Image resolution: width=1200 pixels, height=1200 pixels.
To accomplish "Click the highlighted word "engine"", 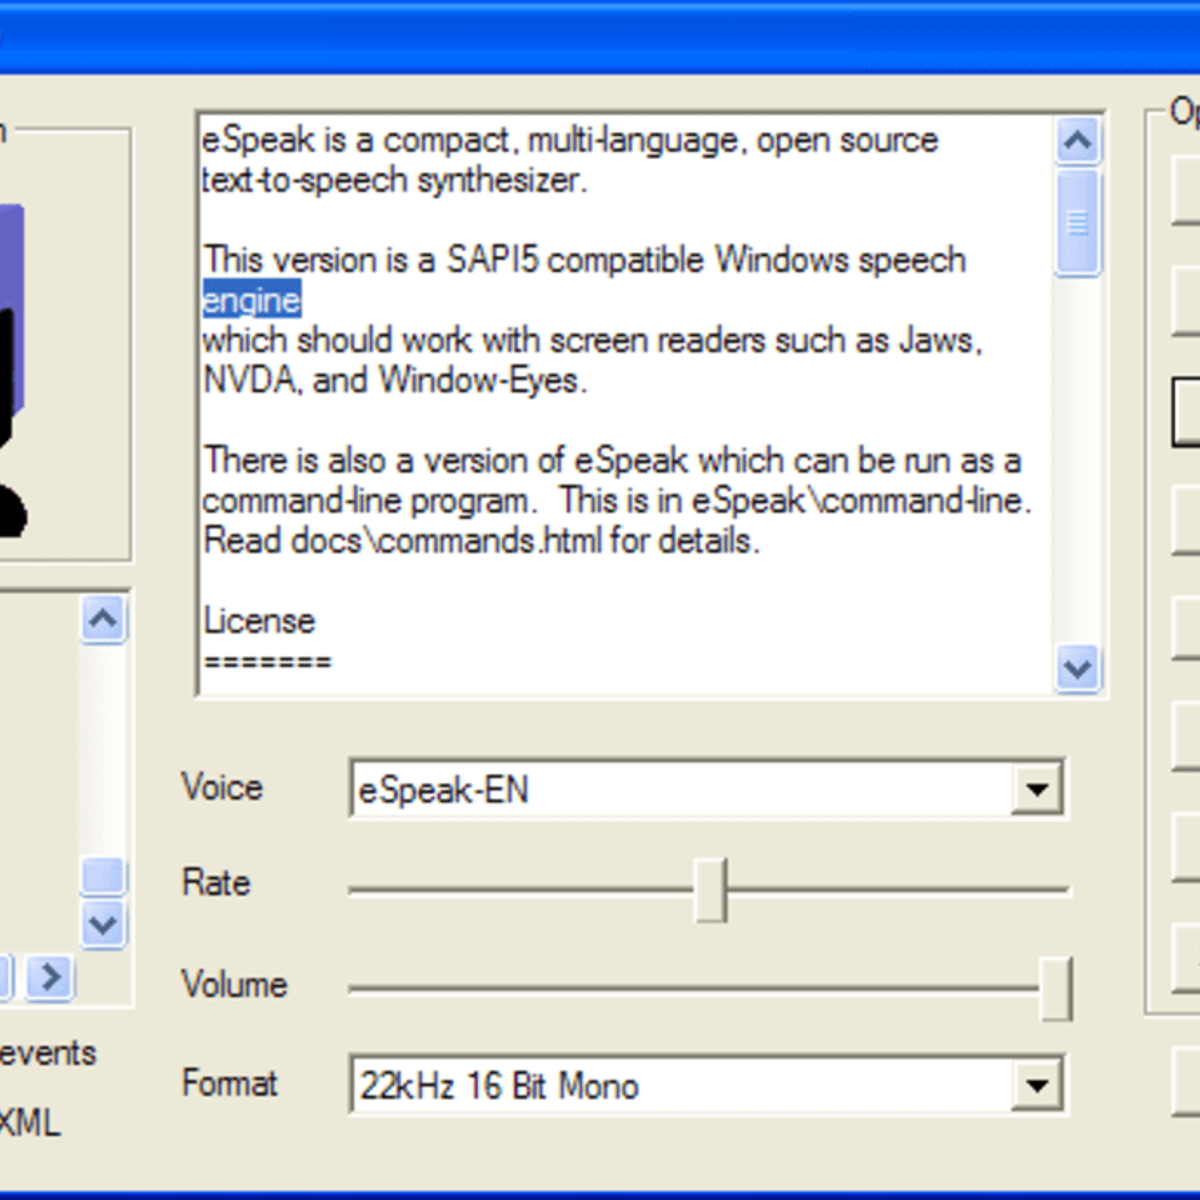I will [251, 300].
